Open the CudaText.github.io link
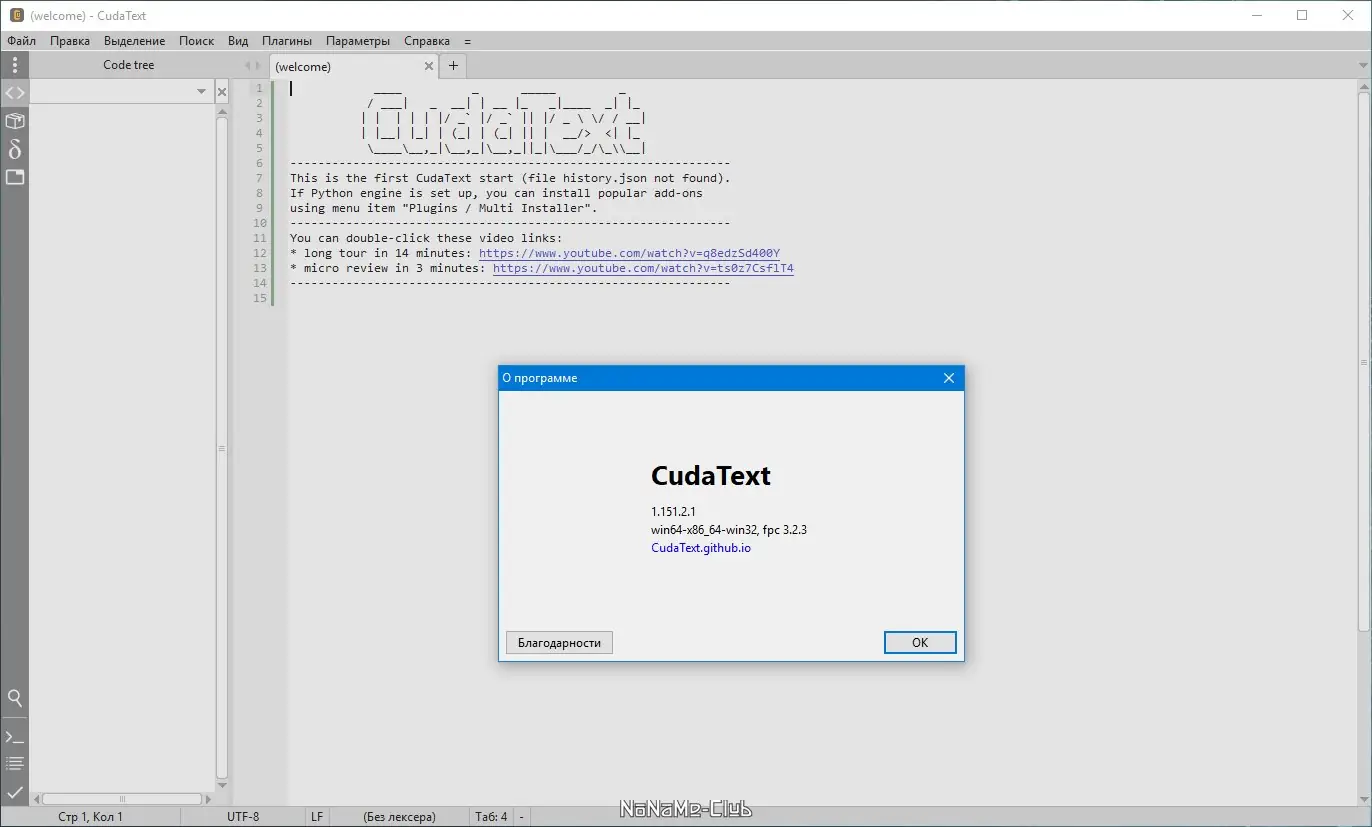Viewport: 1372px width, 827px height. pos(701,548)
